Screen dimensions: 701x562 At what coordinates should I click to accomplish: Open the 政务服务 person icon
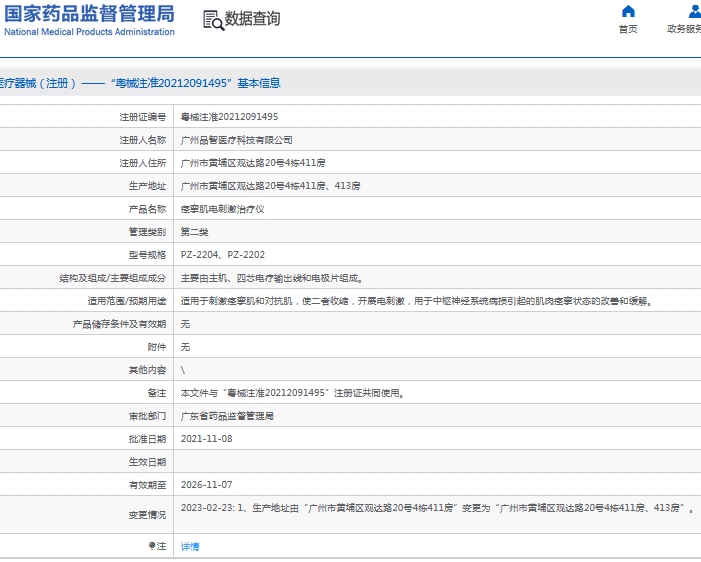(694, 11)
